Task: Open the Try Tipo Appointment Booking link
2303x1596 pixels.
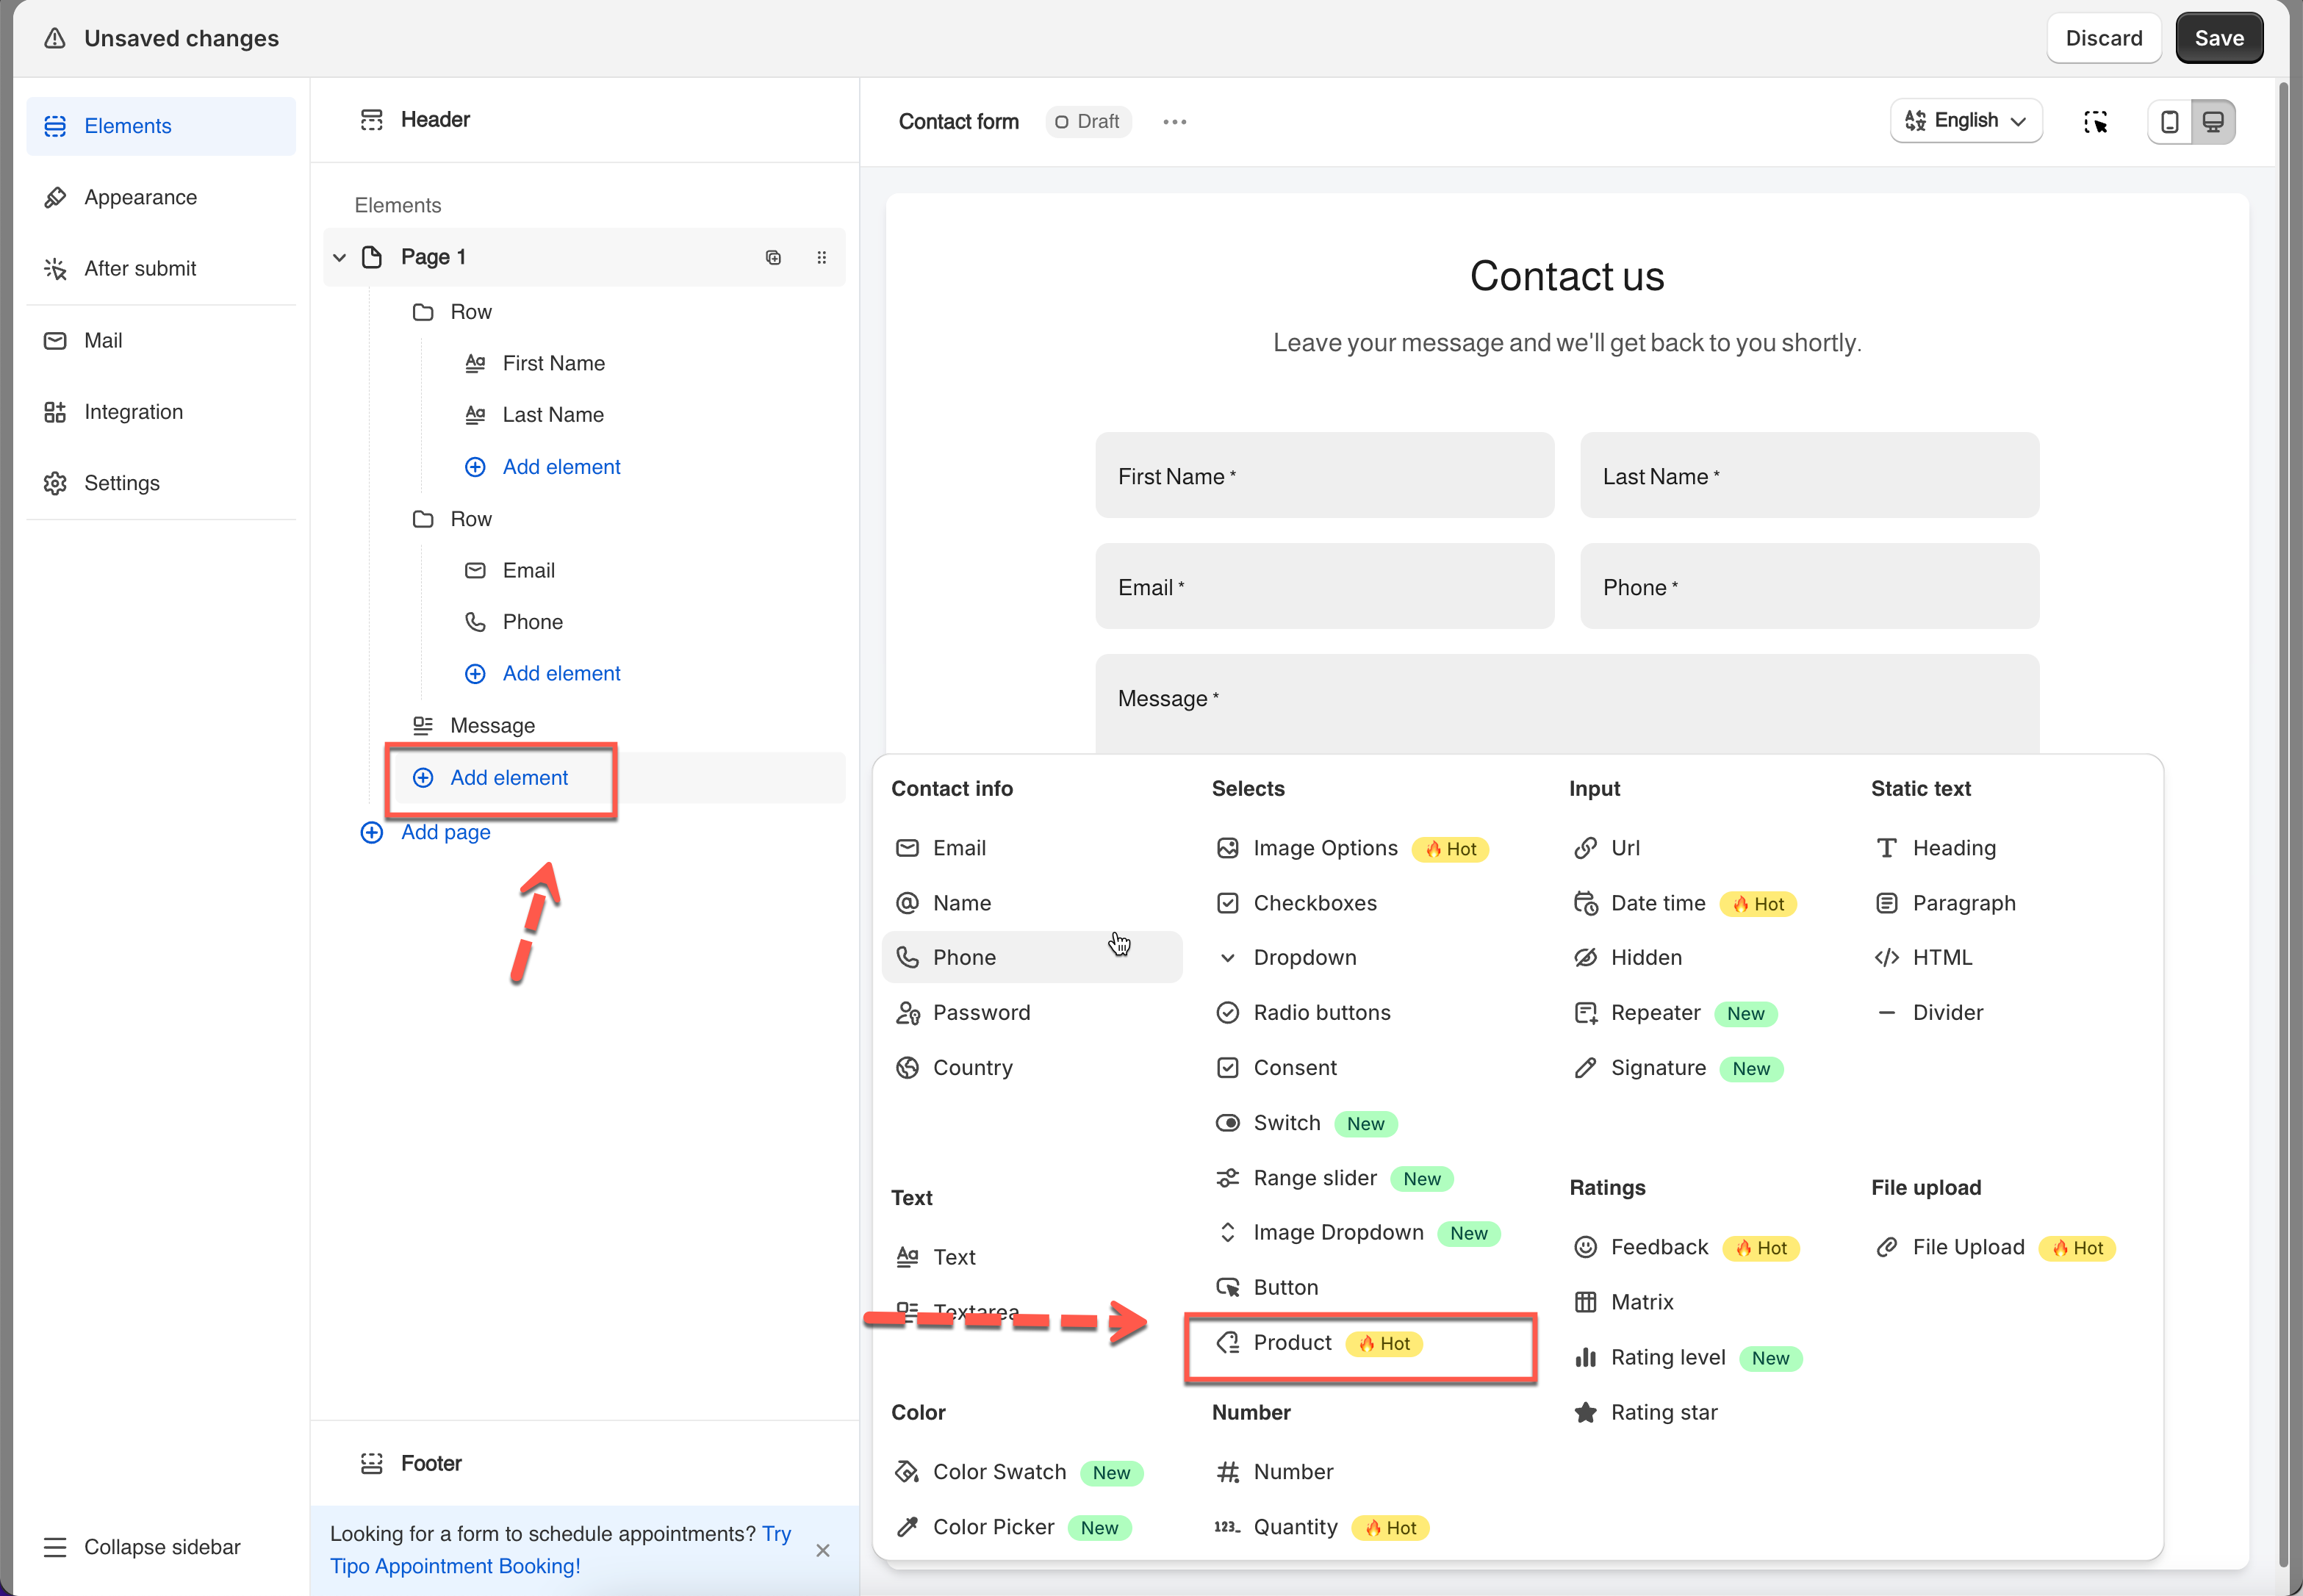Action: tap(455, 1565)
